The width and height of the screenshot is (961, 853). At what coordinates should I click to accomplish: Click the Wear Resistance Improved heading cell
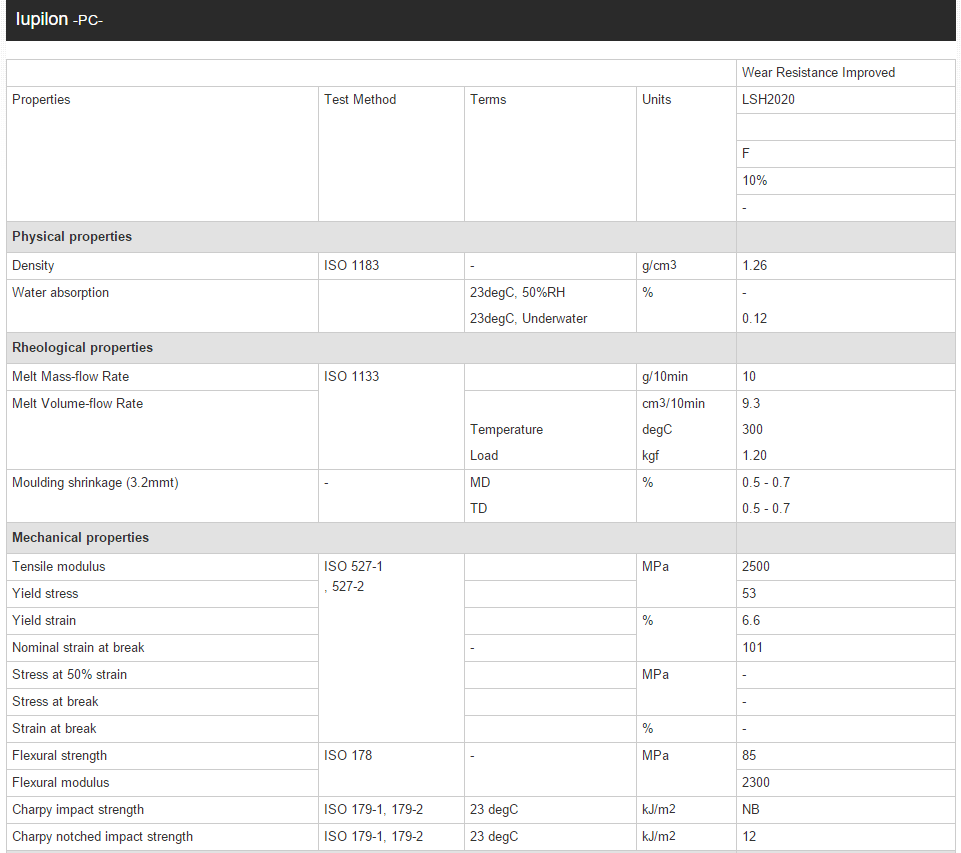818,73
